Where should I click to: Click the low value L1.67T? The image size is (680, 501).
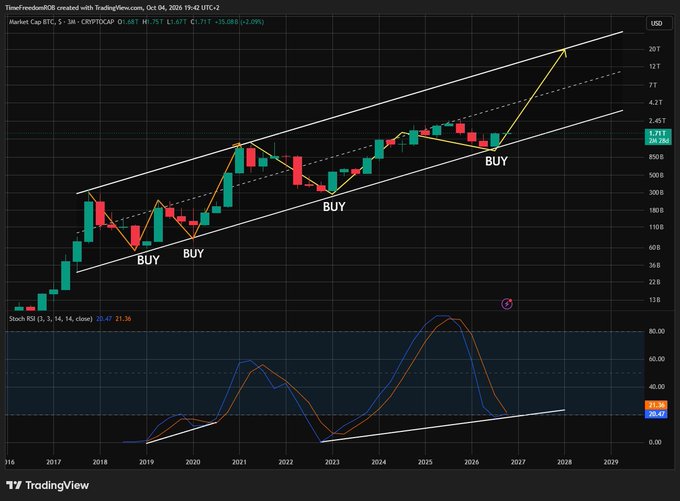pyautogui.click(x=178, y=22)
